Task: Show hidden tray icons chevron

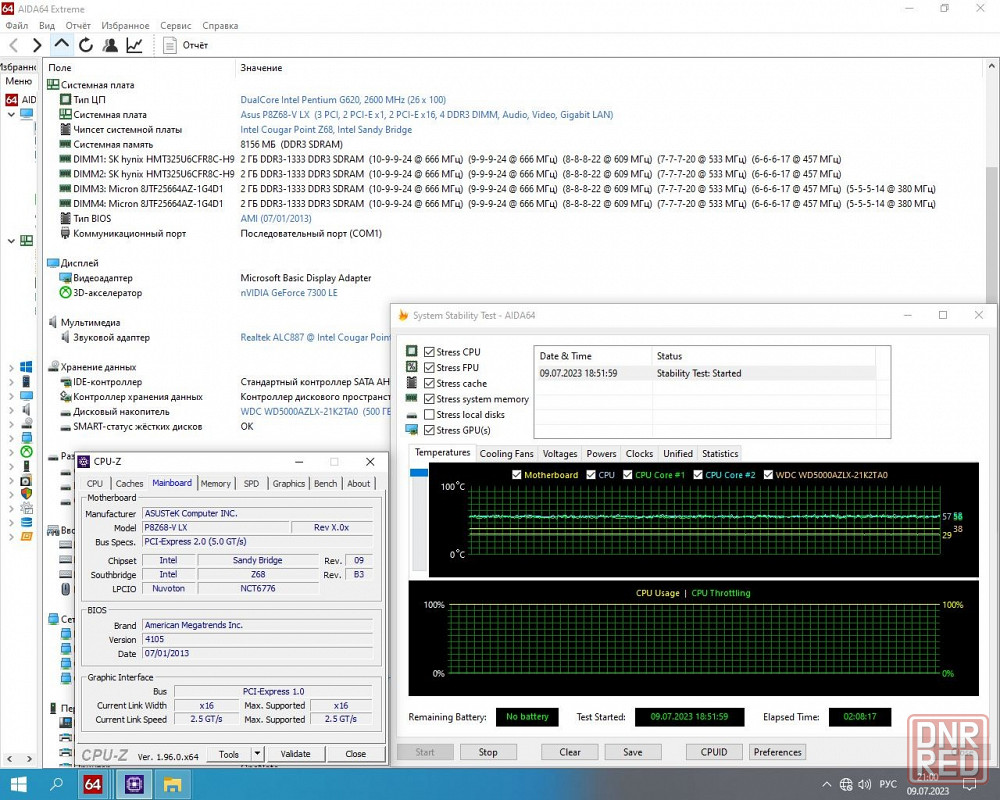Action: 827,785
